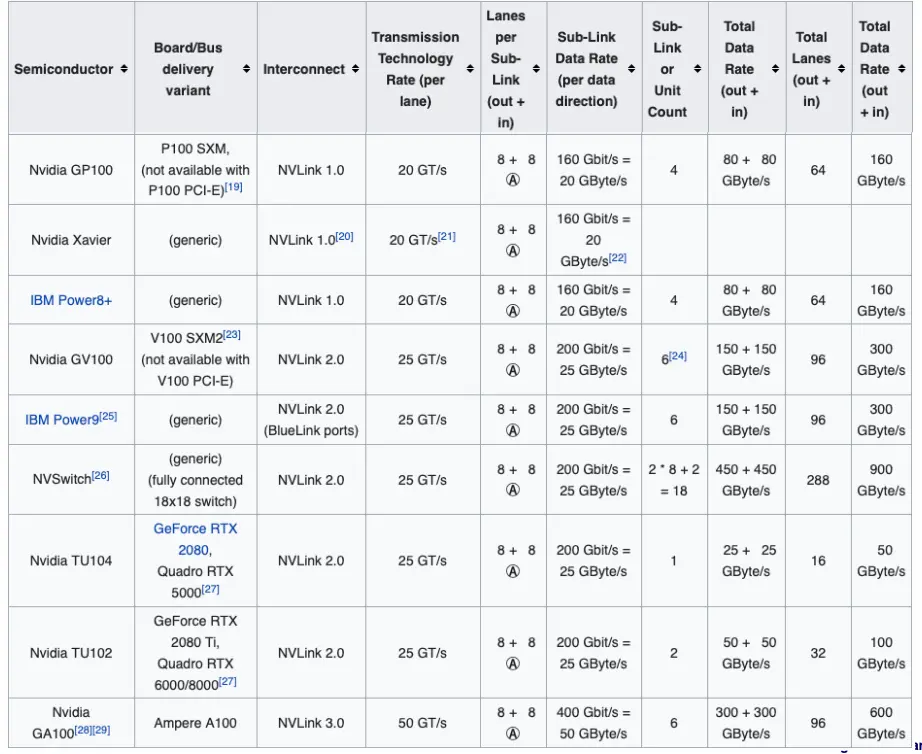This screenshot has width=922, height=754.
Task: Jump to footnote 21 after 20 GT/s
Action: [x=446, y=236]
